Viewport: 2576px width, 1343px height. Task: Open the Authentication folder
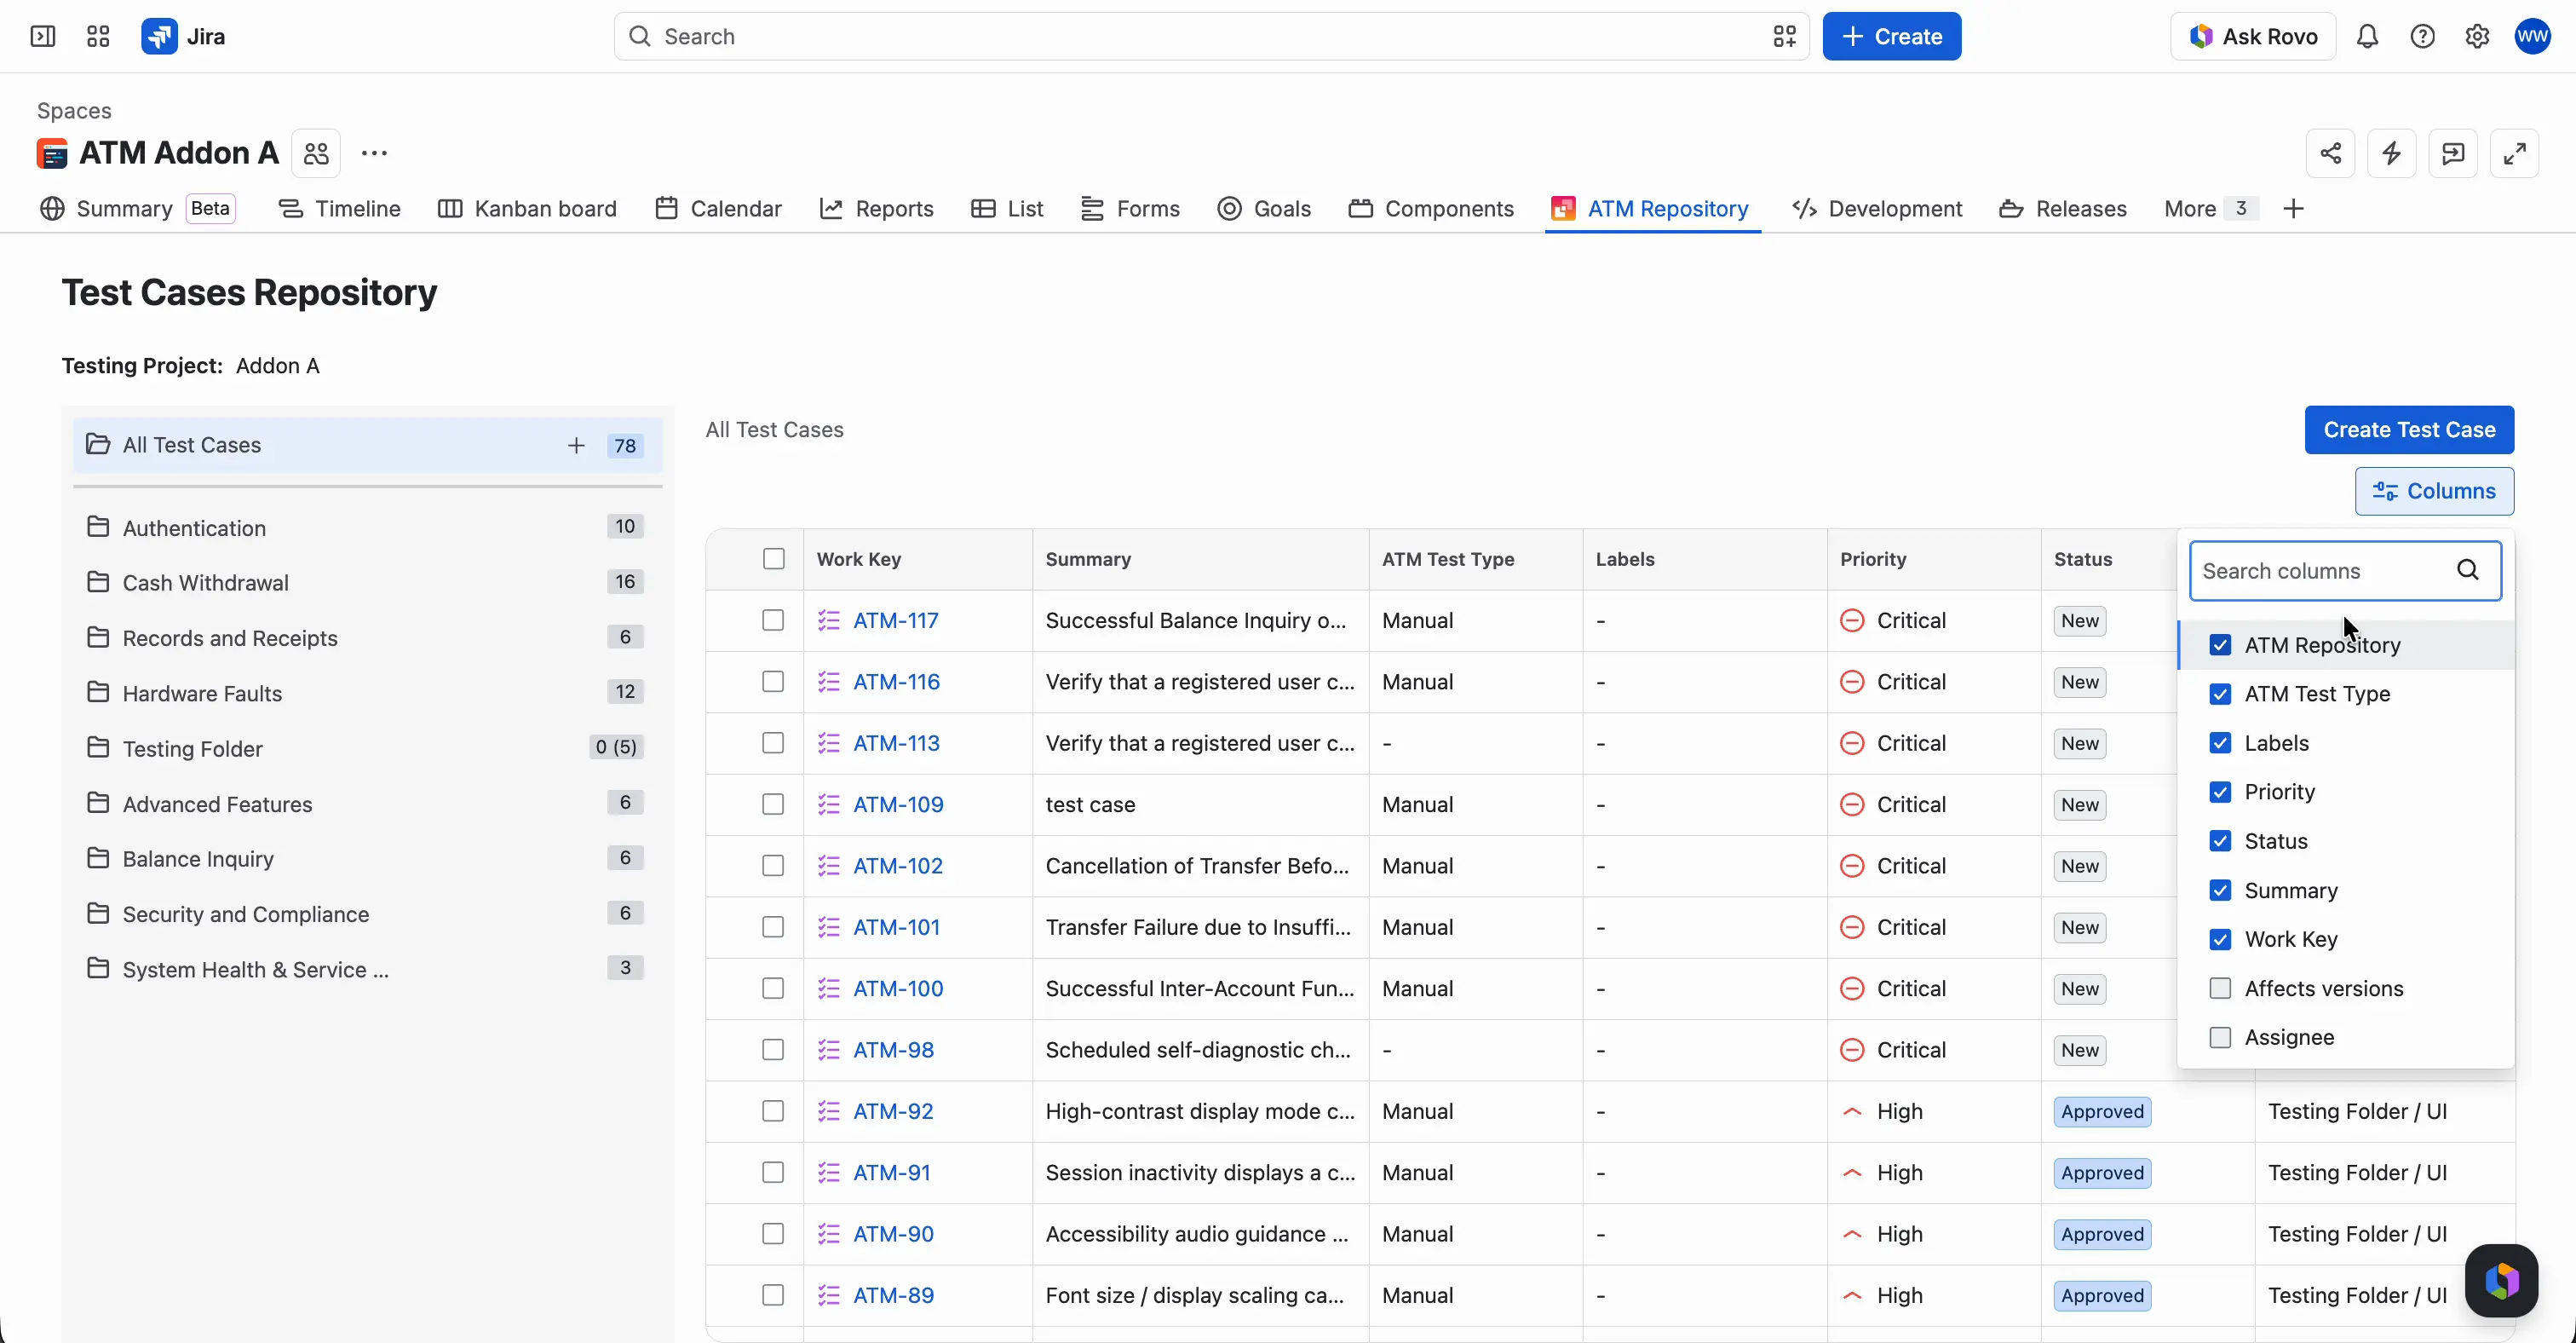pos(366,527)
